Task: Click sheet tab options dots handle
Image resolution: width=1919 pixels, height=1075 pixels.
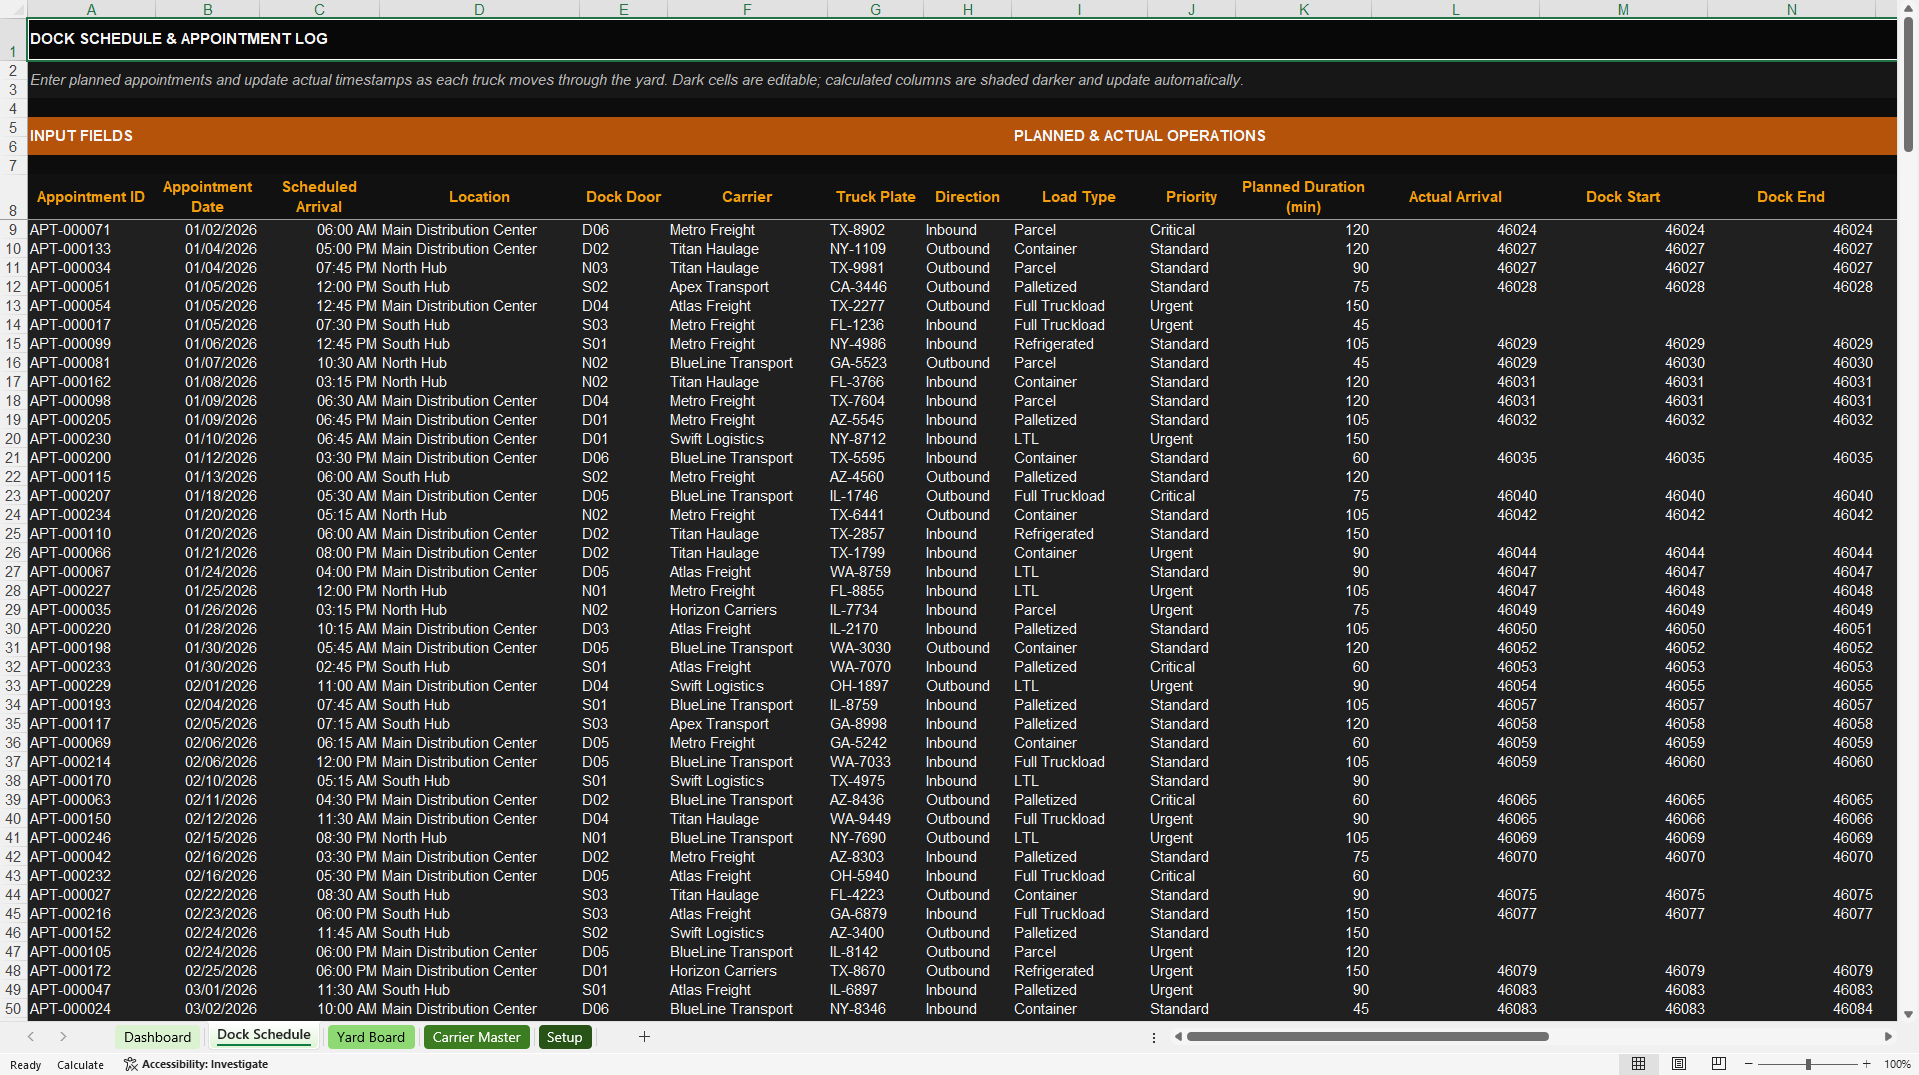Action: click(1153, 1037)
